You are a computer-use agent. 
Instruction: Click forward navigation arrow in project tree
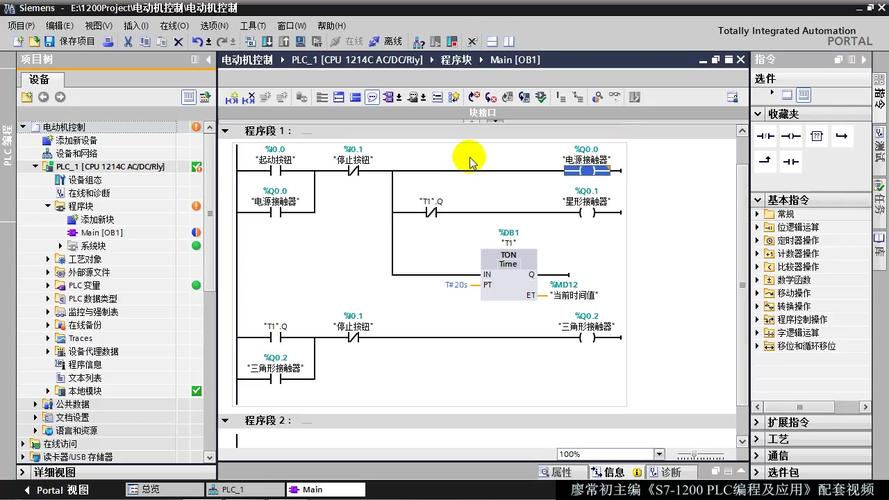[60, 98]
